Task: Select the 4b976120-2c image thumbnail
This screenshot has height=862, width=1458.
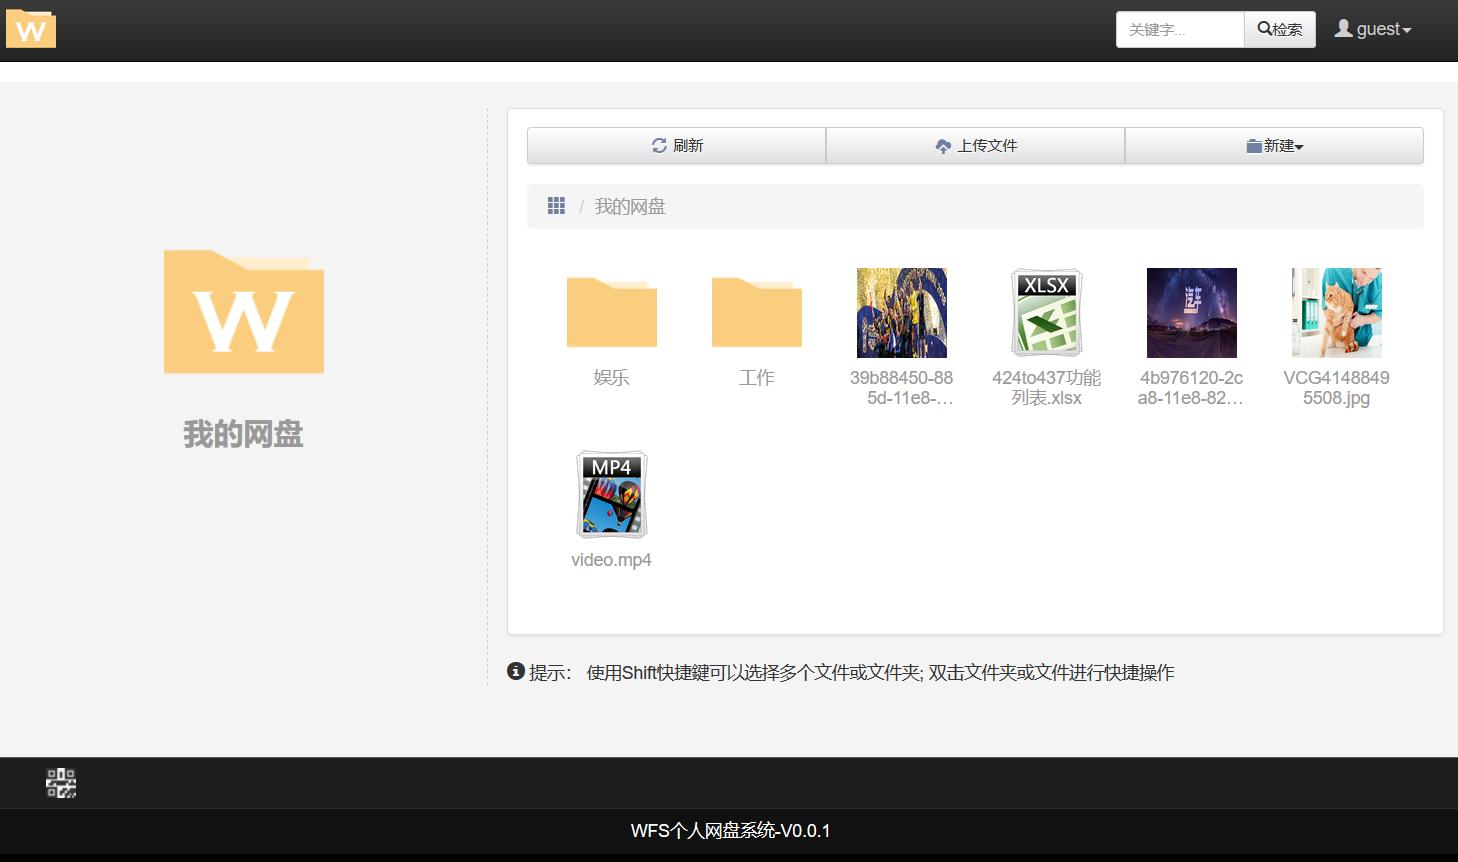Action: pos(1192,313)
